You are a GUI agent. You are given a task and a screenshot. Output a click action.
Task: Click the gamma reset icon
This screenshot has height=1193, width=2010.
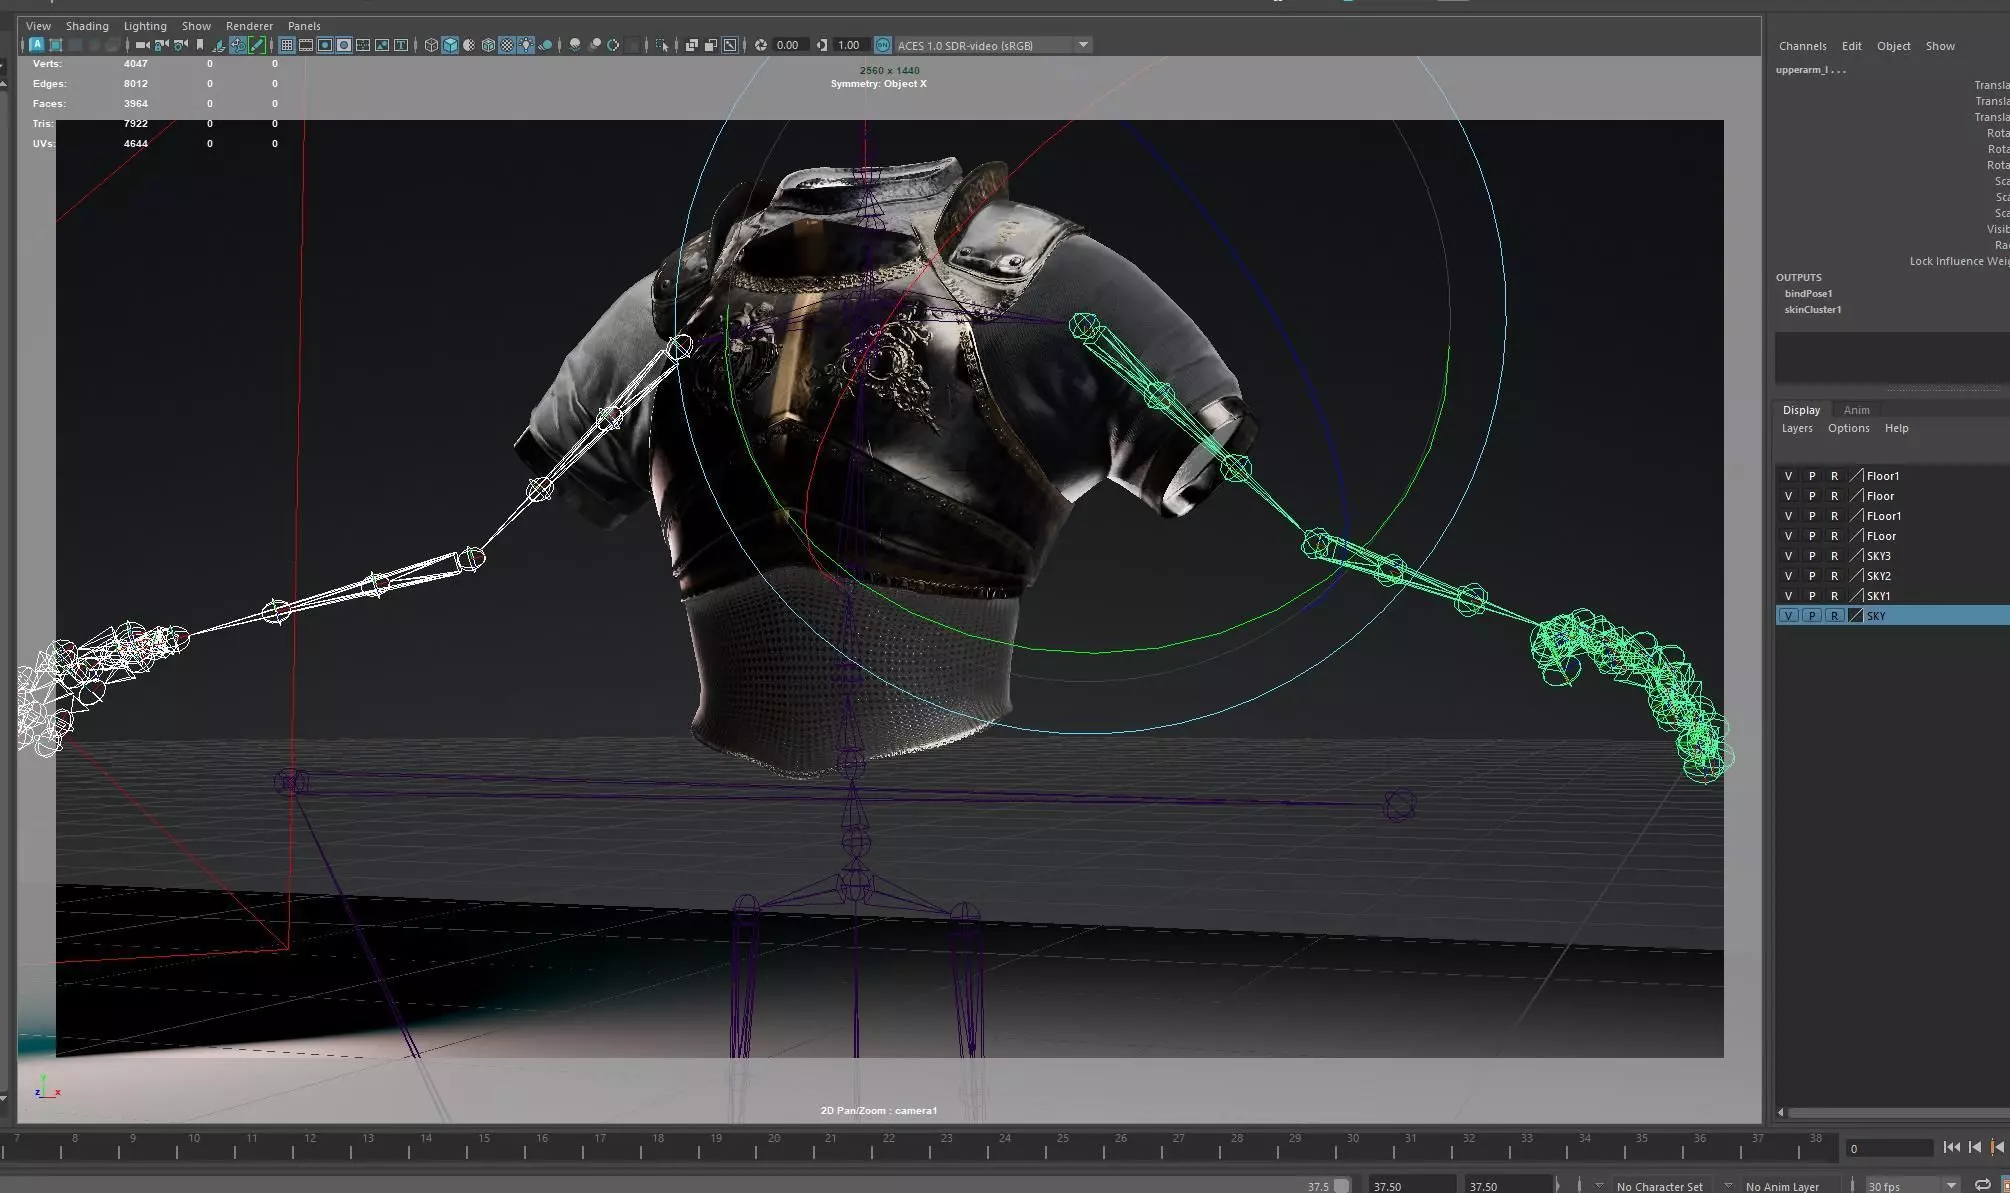pos(821,45)
